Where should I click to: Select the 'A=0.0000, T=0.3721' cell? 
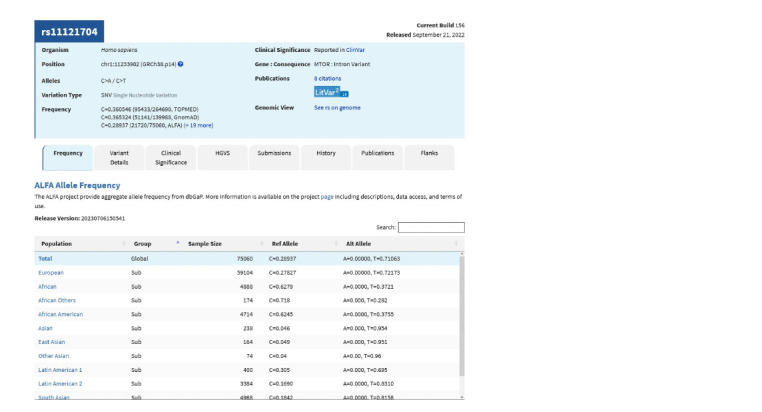368,287
